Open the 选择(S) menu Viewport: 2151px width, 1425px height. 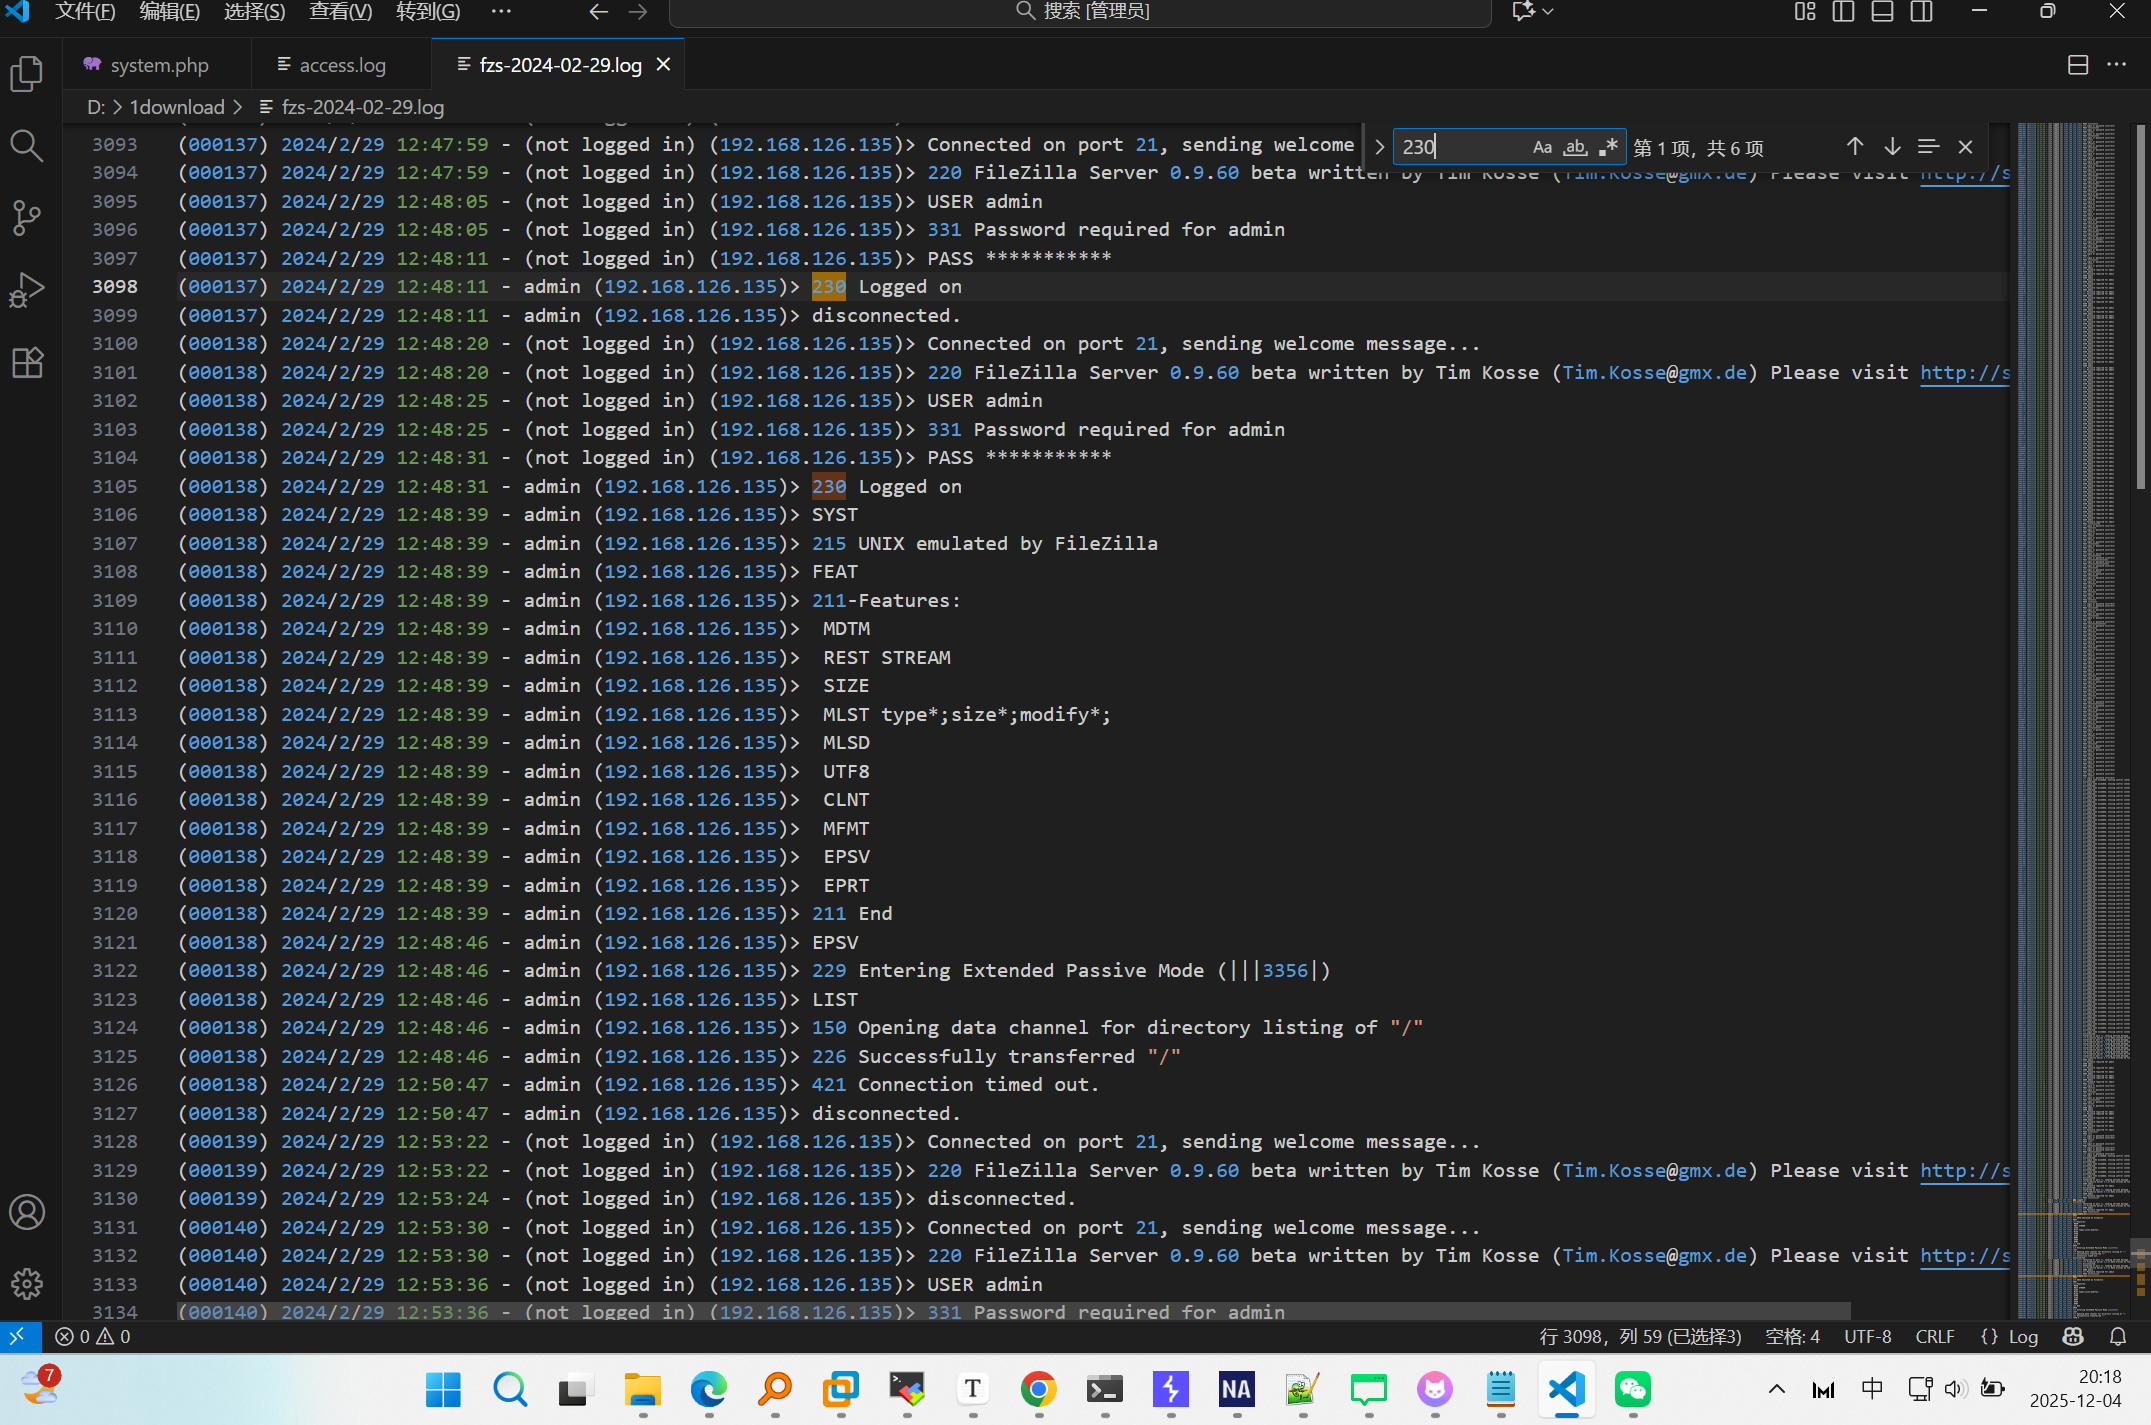click(x=254, y=12)
